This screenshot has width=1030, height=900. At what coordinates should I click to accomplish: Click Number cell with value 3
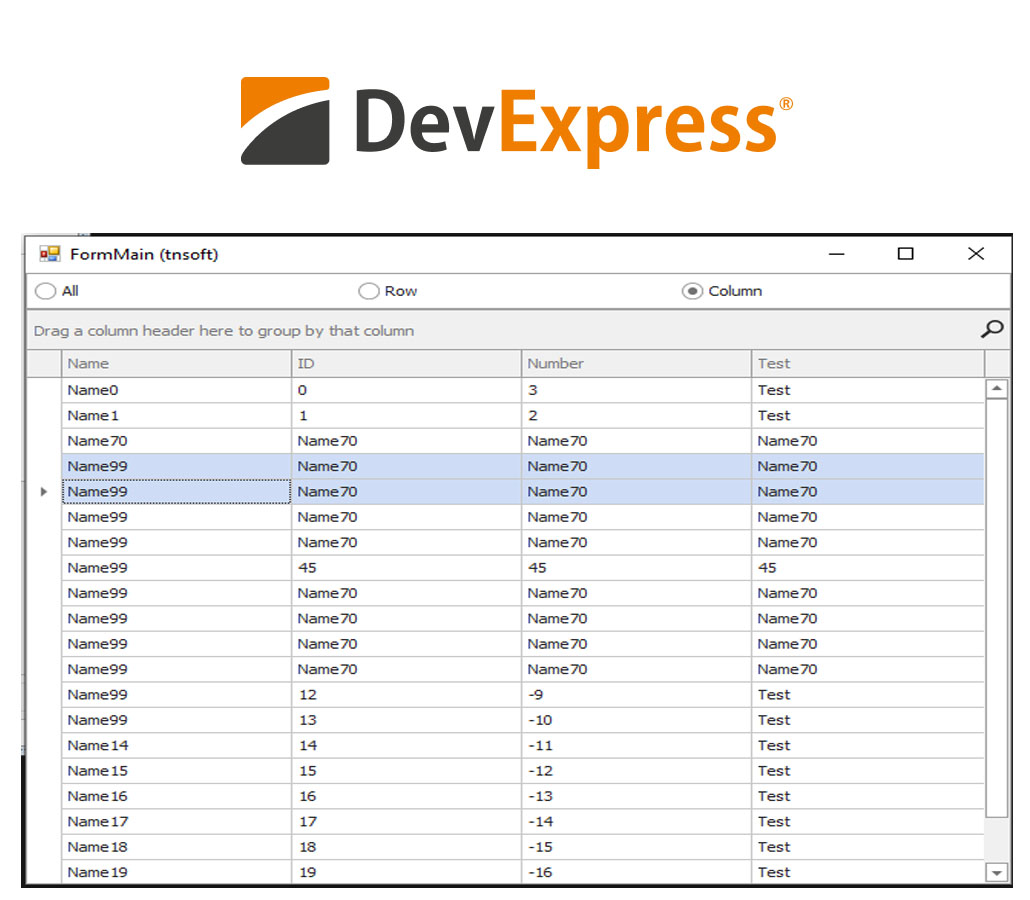pos(636,390)
